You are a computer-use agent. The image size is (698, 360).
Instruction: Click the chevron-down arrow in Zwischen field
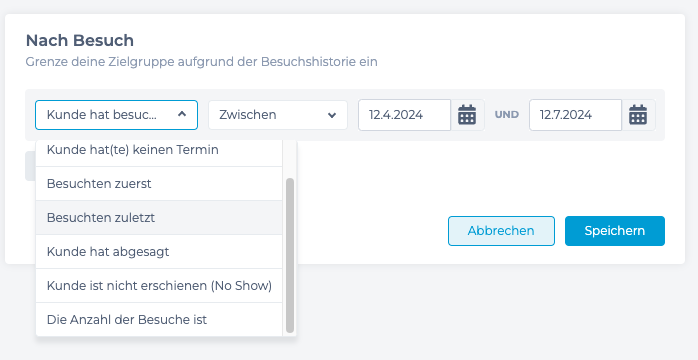click(332, 115)
